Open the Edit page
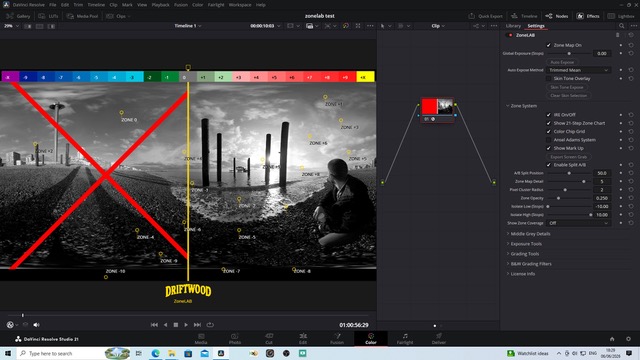Screen dimensions: 640x360 [x=303, y=339]
